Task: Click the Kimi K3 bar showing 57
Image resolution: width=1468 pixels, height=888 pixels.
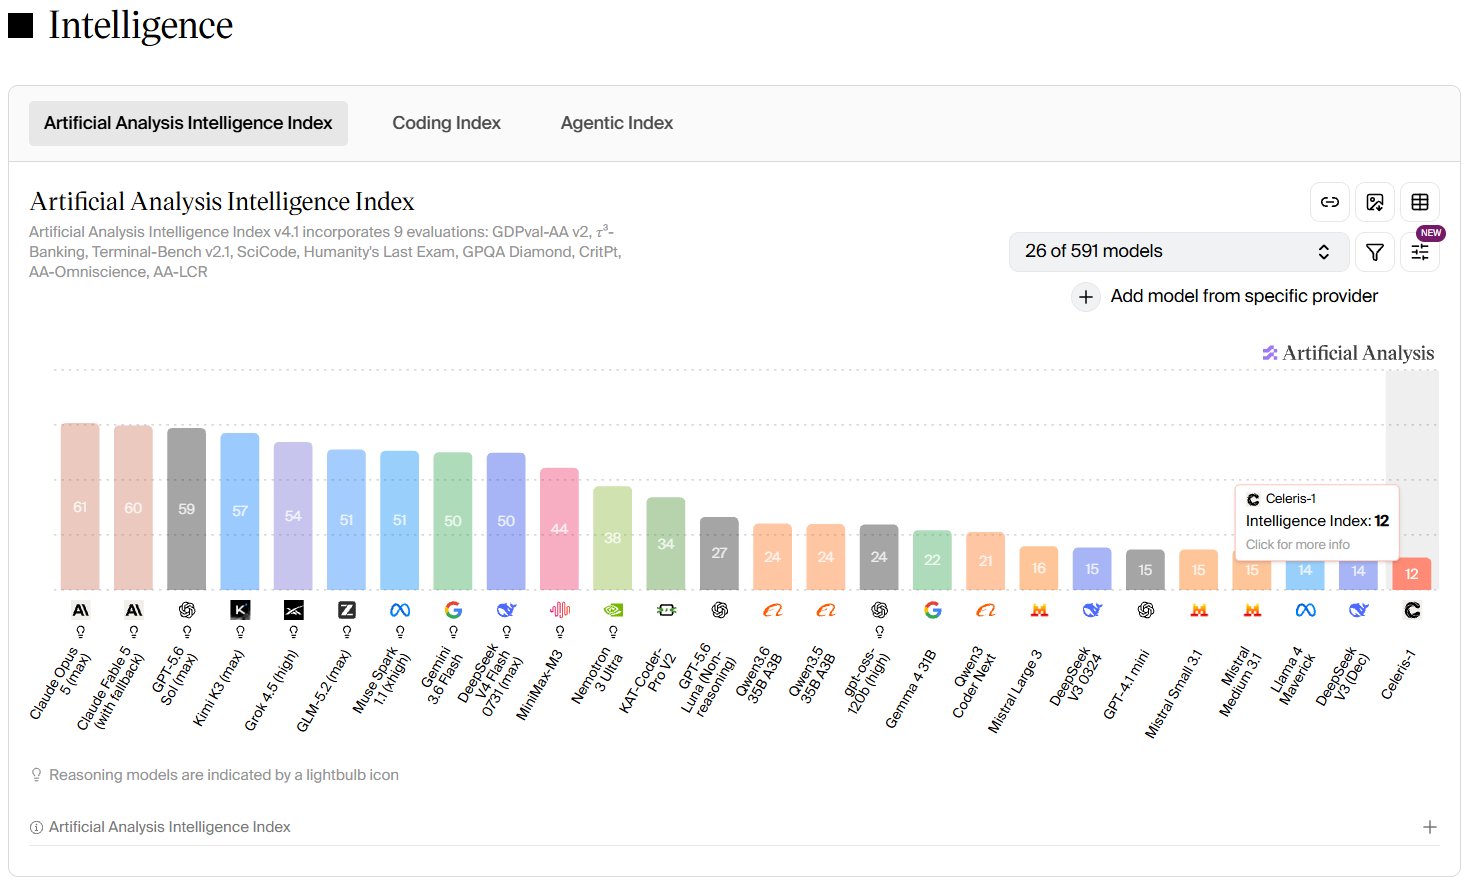Action: tap(240, 511)
